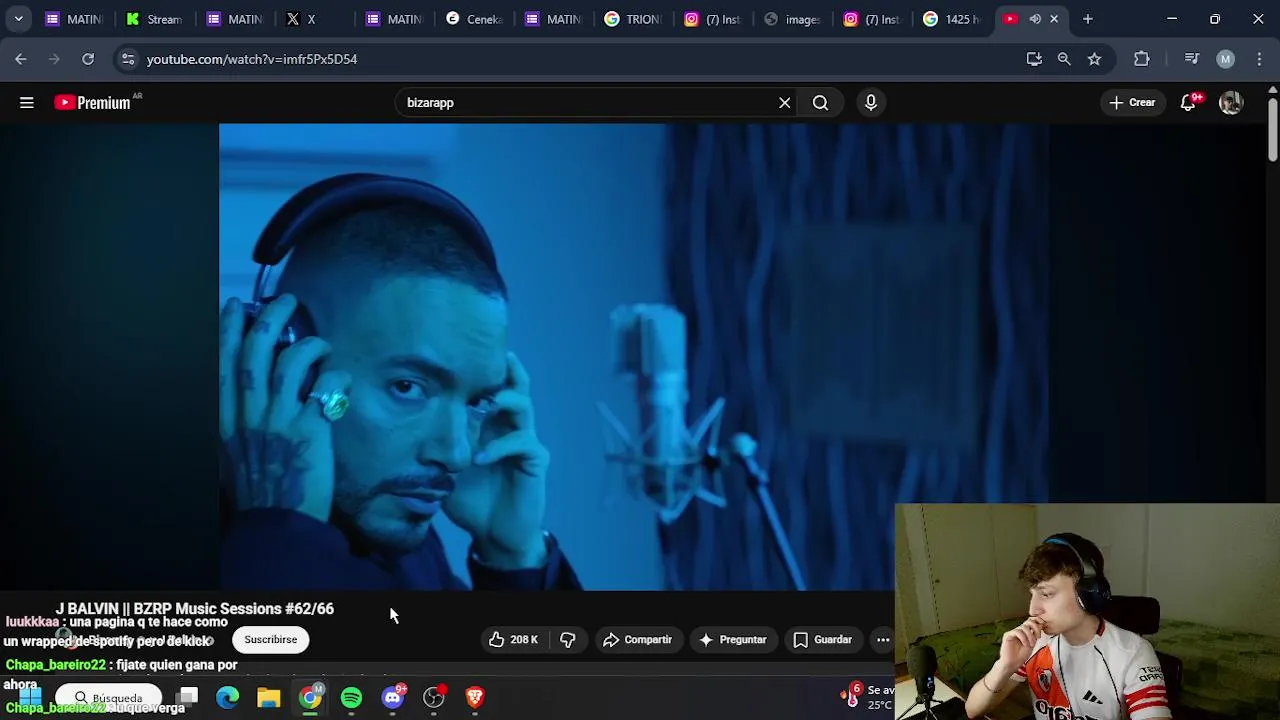The width and height of the screenshot is (1280, 720).
Task: Start voice search with the microphone icon
Action: (871, 102)
